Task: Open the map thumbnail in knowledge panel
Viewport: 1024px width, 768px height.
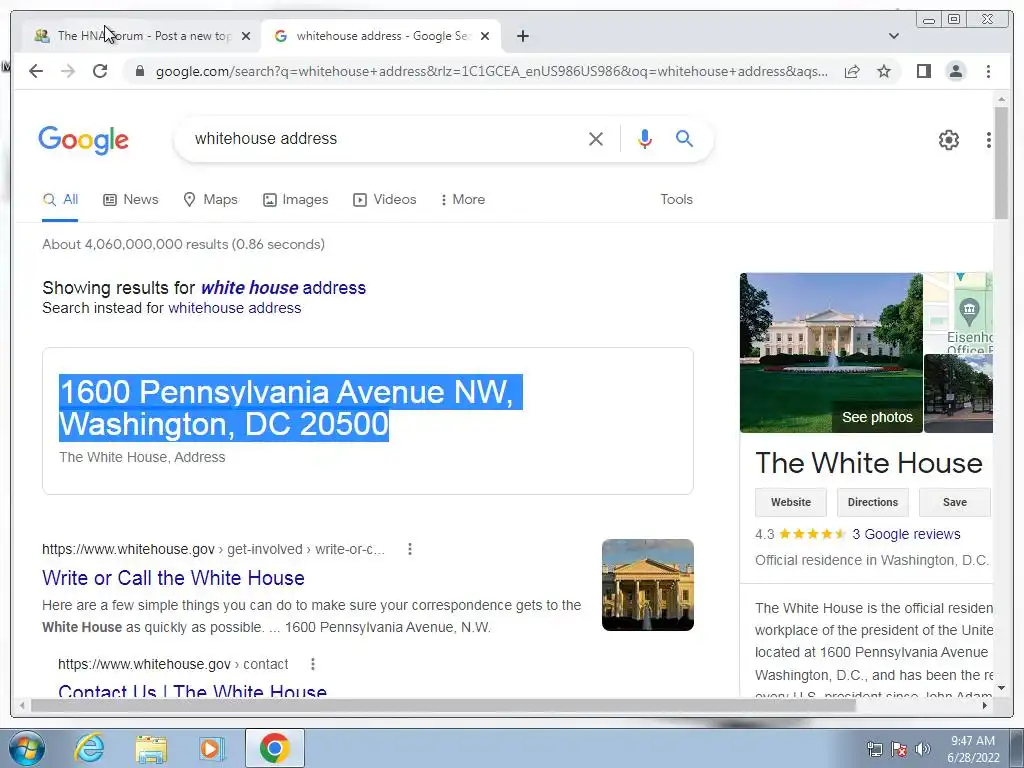Action: (x=958, y=313)
